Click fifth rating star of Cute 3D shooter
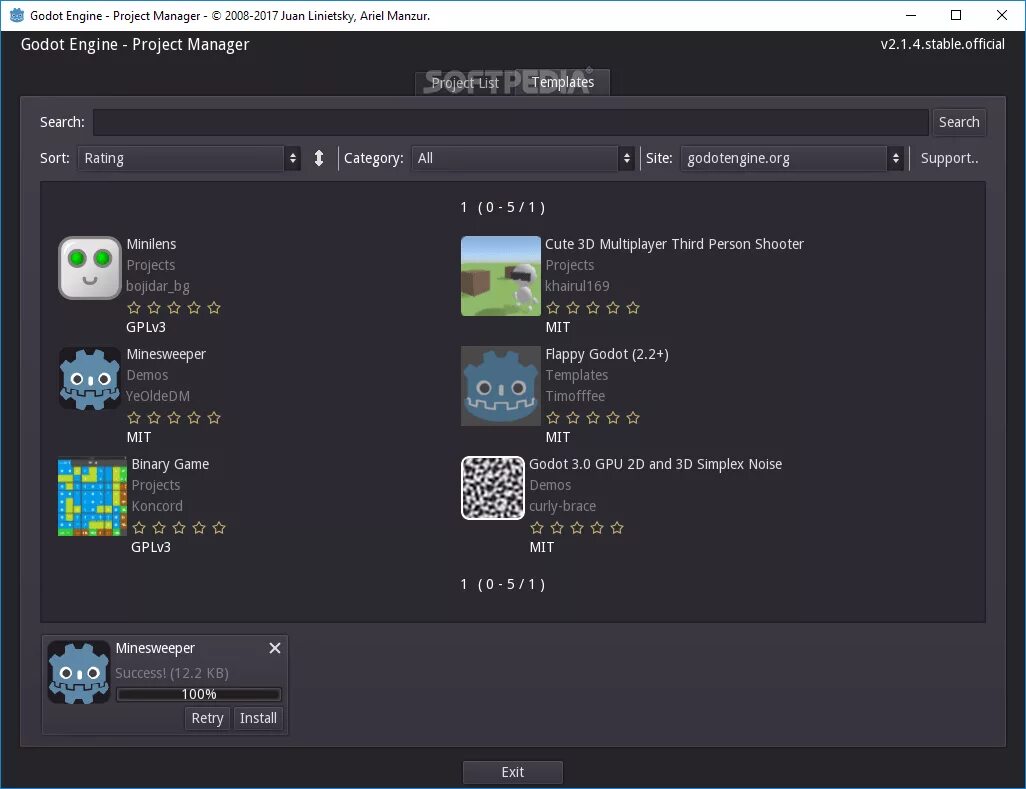 coord(633,307)
